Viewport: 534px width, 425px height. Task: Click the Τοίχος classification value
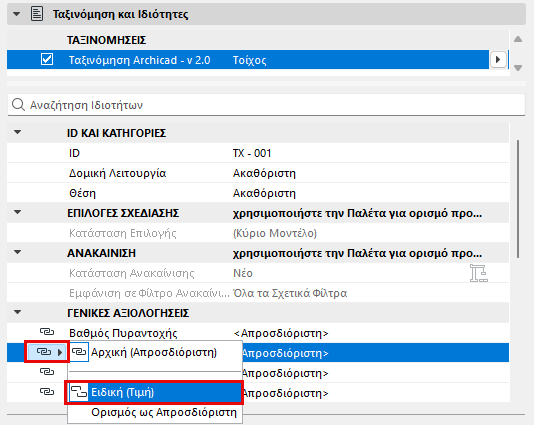click(x=249, y=60)
